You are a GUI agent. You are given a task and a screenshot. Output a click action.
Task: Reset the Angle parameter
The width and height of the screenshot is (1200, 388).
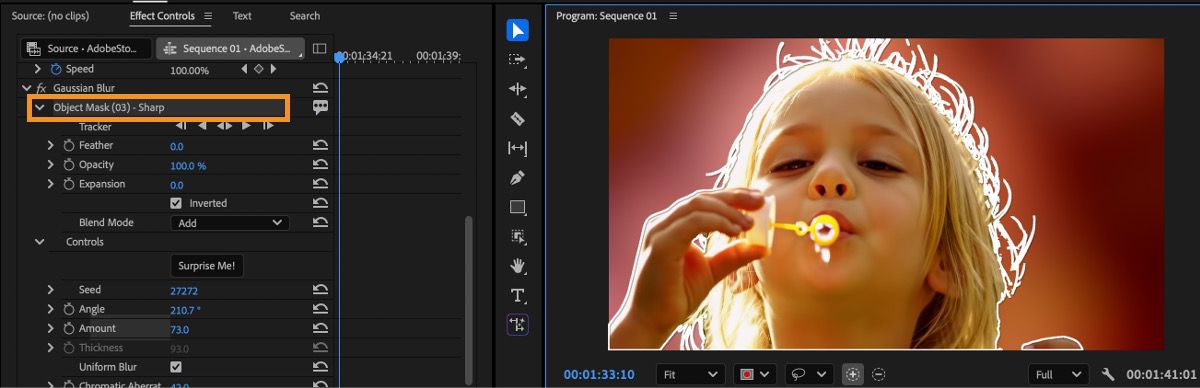pos(320,309)
